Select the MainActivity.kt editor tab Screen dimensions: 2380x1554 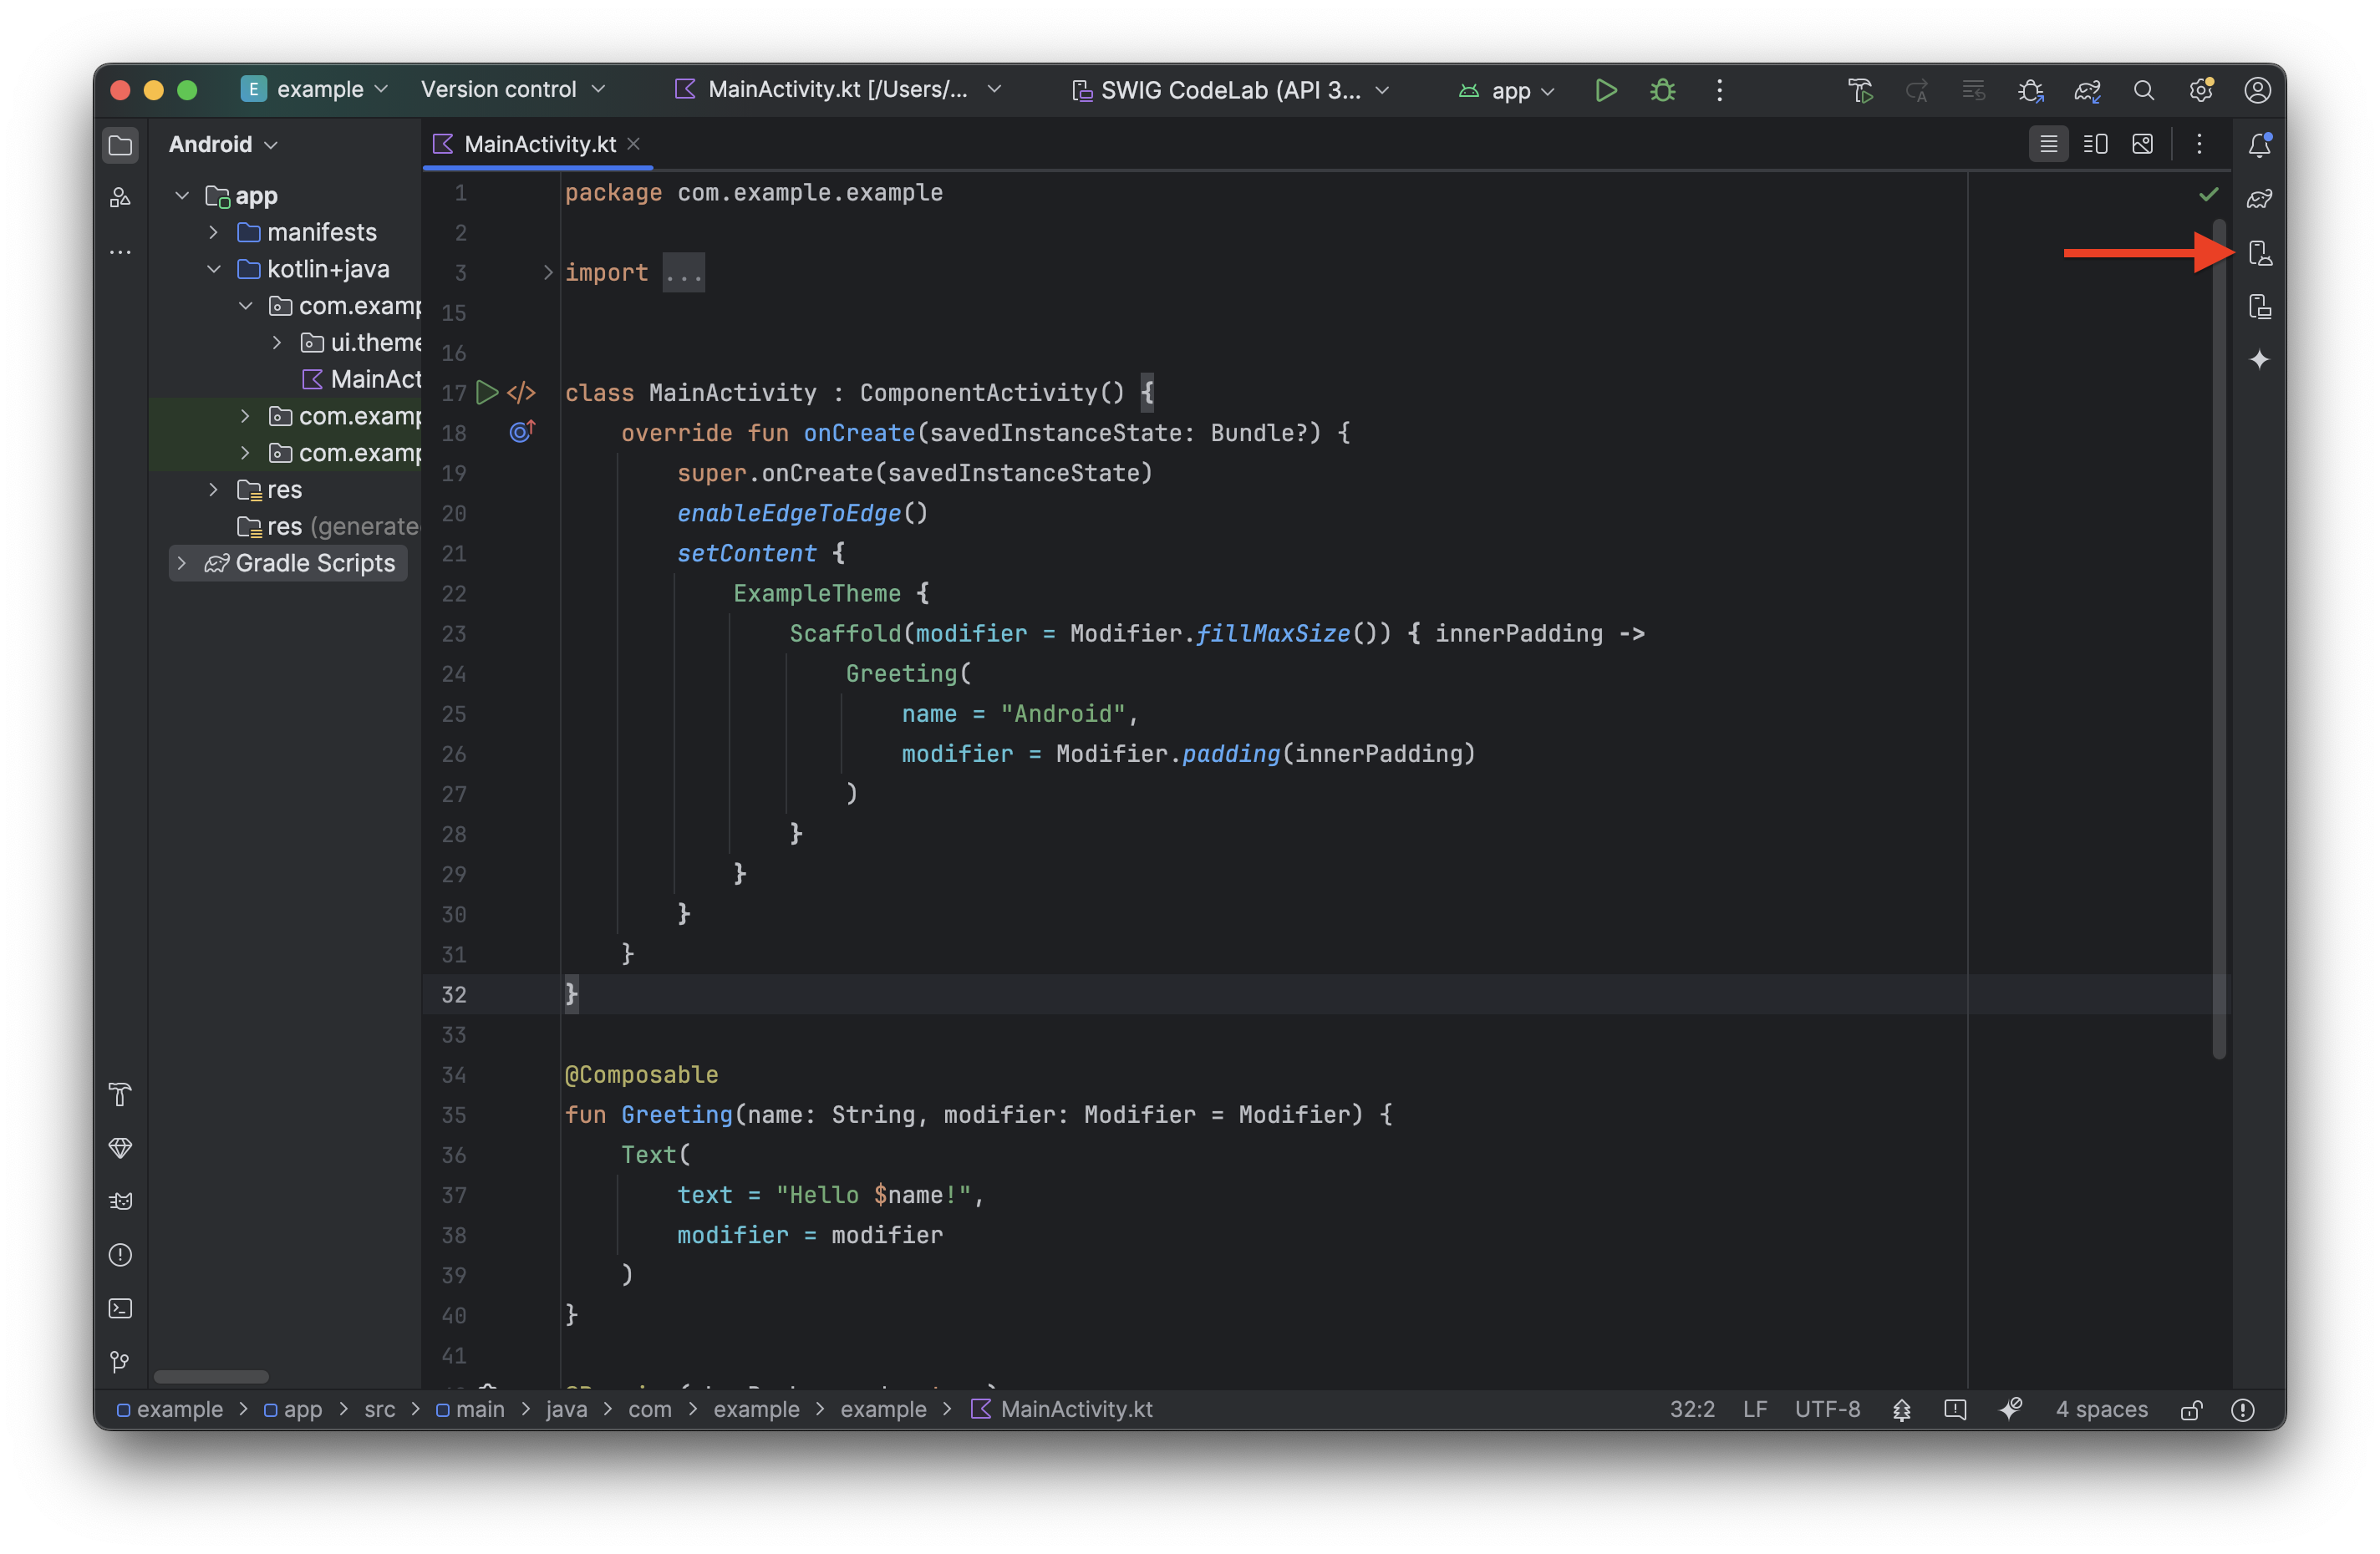(539, 144)
